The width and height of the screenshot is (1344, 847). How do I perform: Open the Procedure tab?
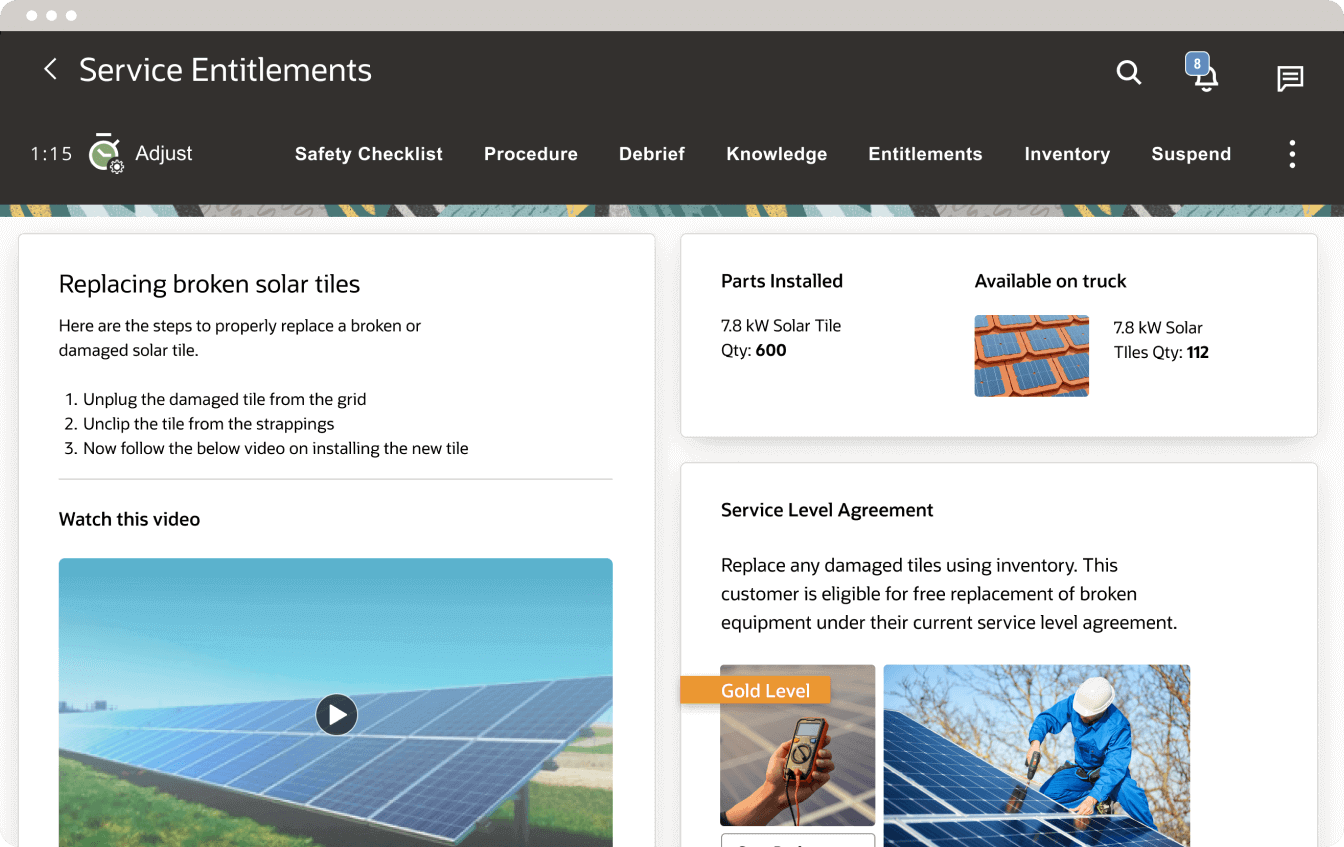531,153
